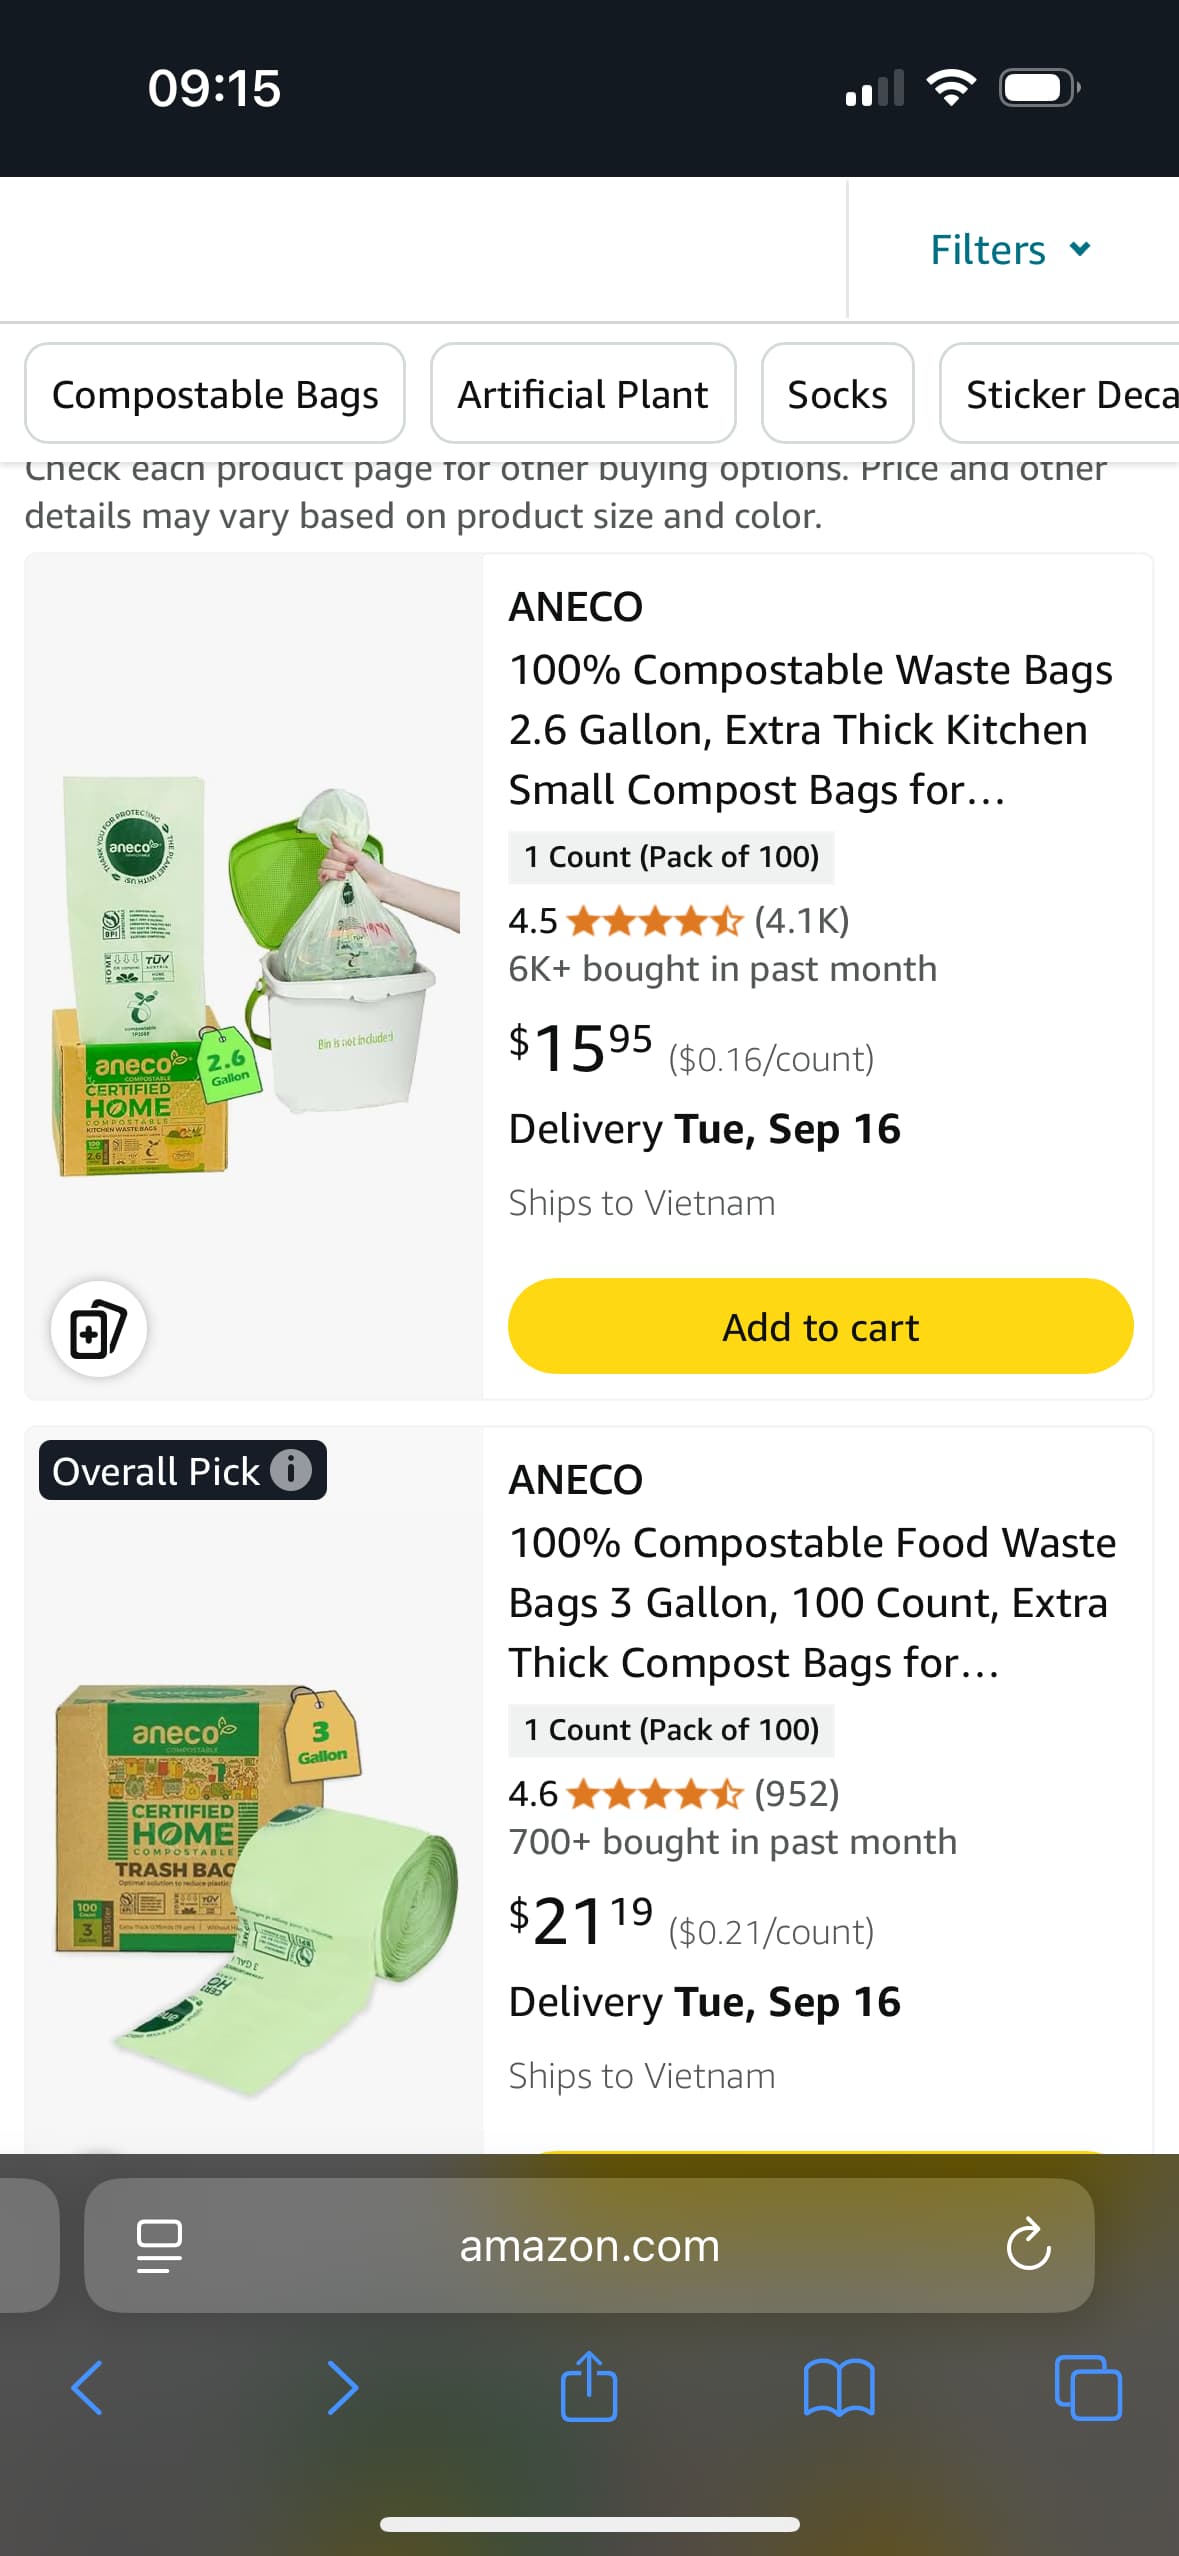Reload the amazon.com page

point(1028,2246)
